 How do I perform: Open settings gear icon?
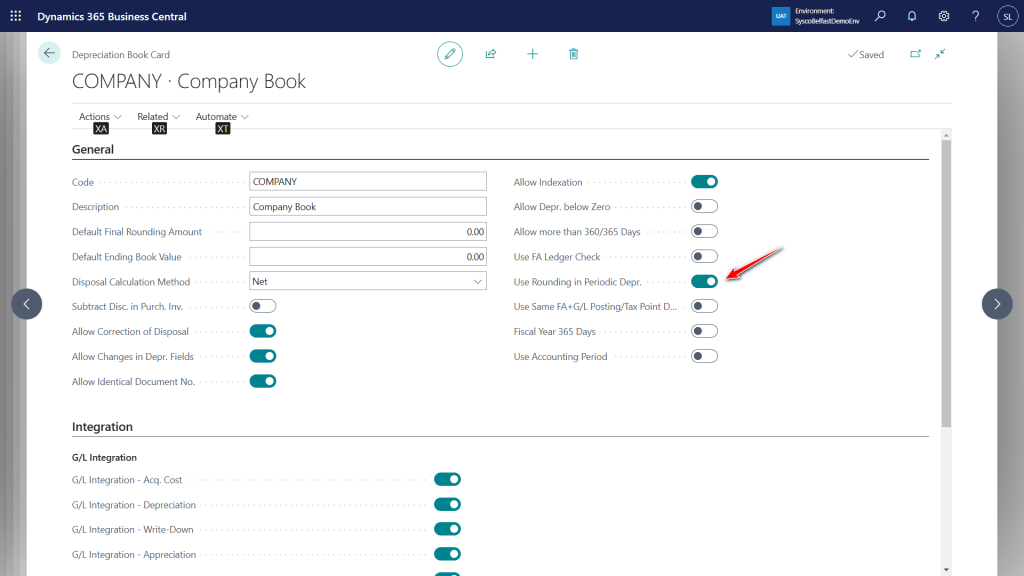tap(944, 16)
